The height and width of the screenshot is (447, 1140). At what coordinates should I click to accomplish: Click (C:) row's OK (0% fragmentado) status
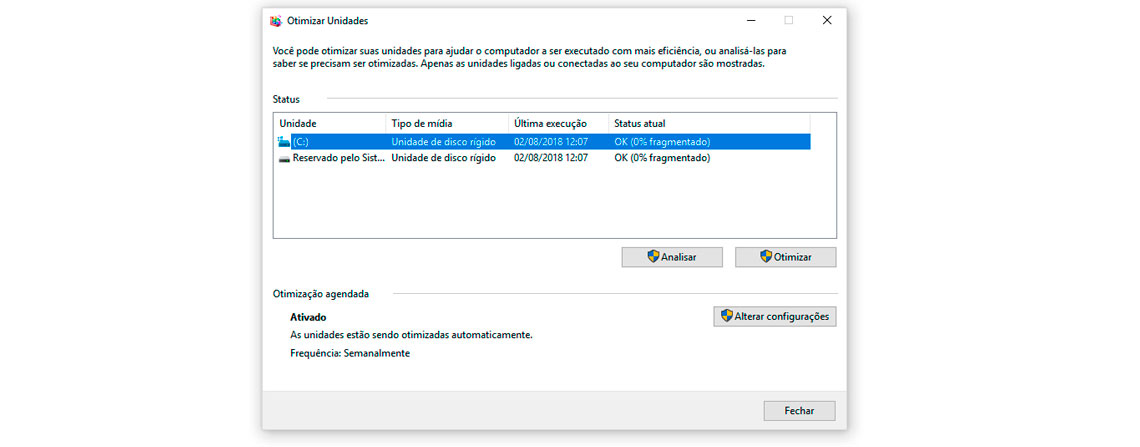[x=662, y=142]
